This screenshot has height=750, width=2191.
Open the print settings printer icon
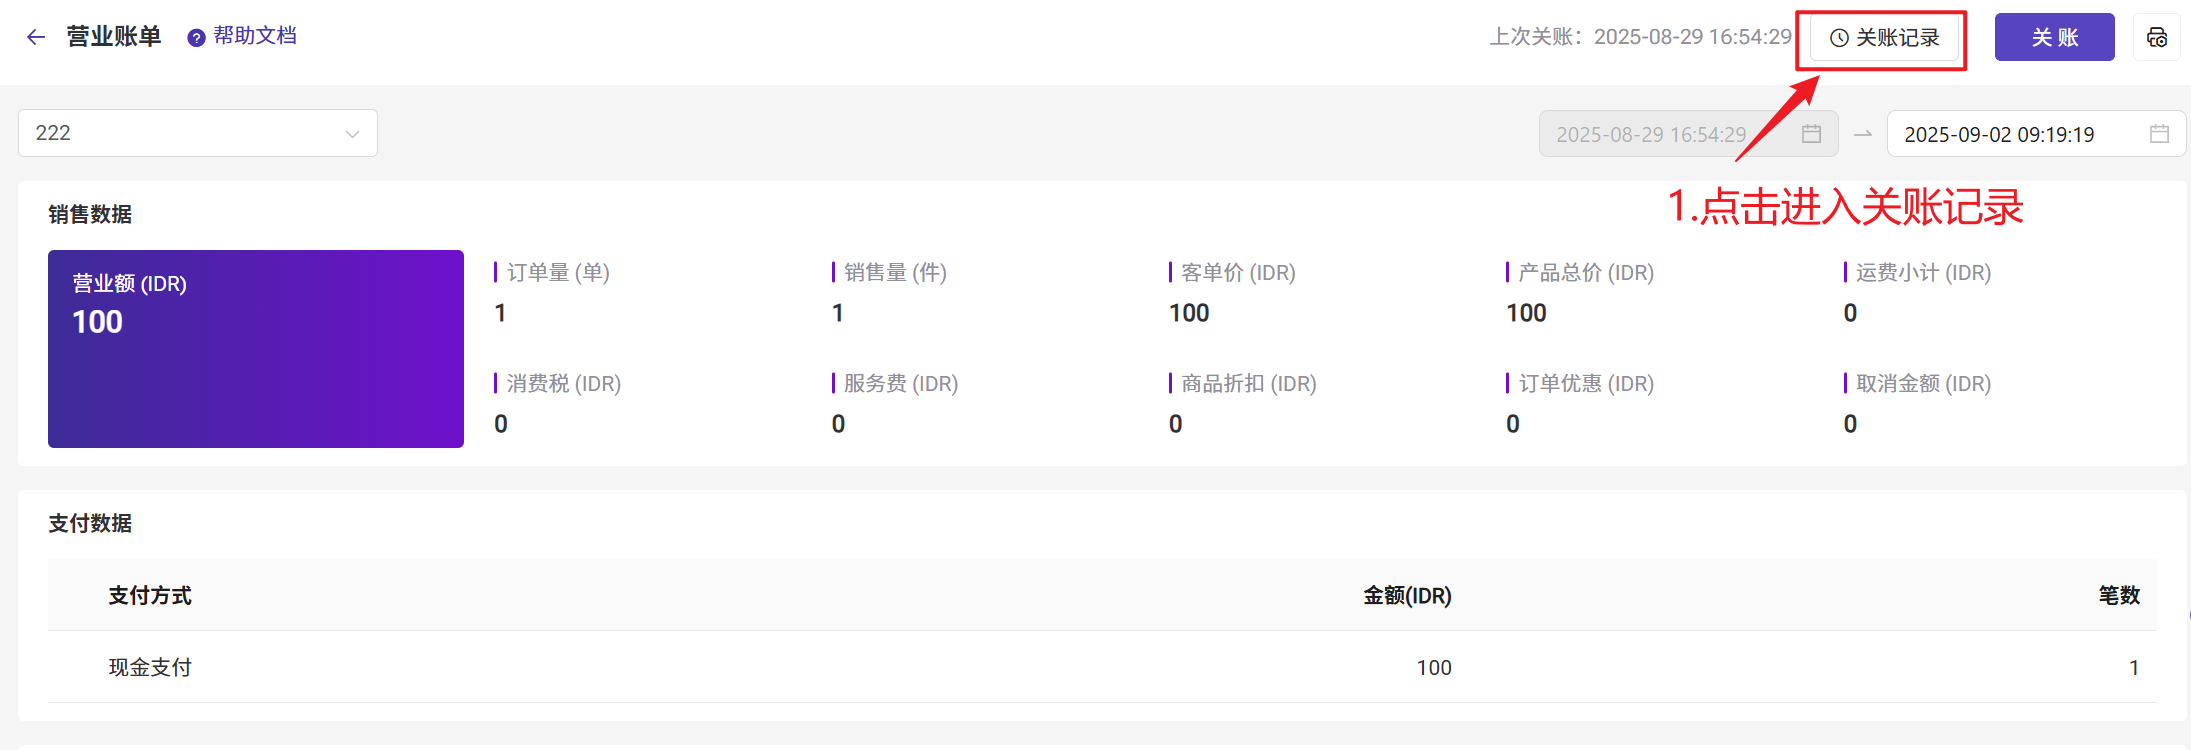coord(2156,37)
